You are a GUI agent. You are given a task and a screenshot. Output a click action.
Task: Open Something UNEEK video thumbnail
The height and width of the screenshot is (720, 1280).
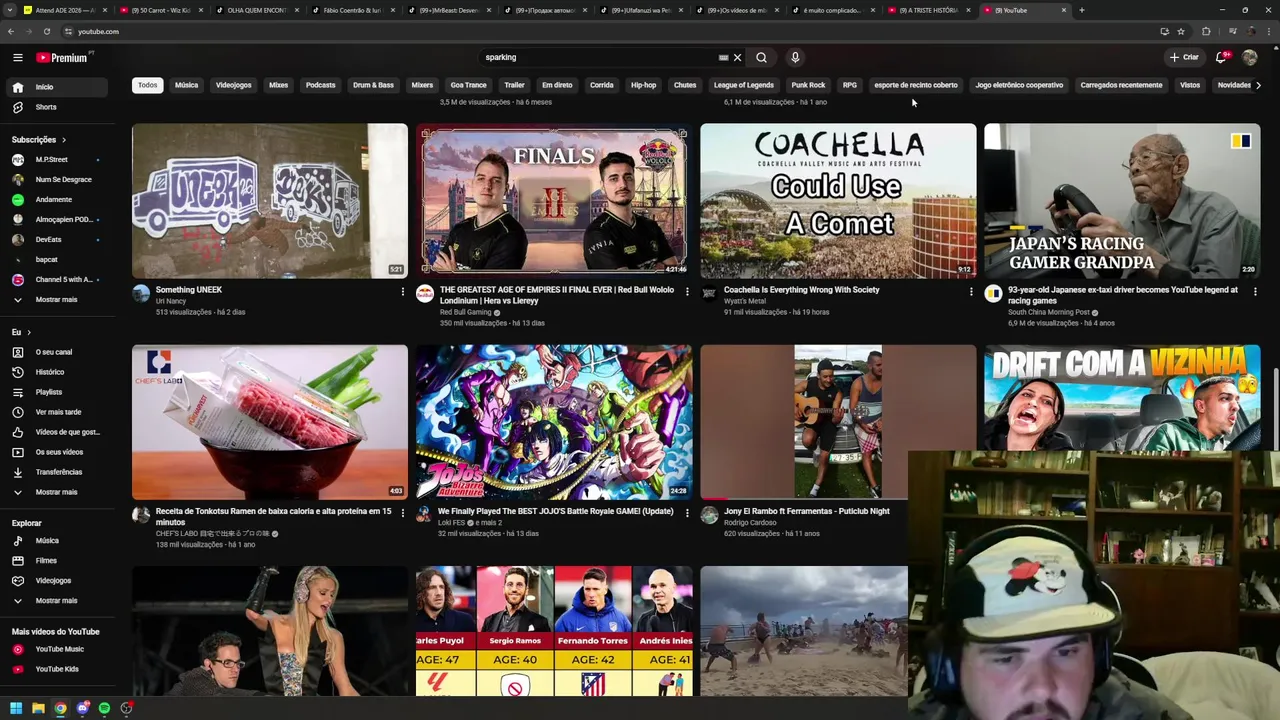pos(270,201)
